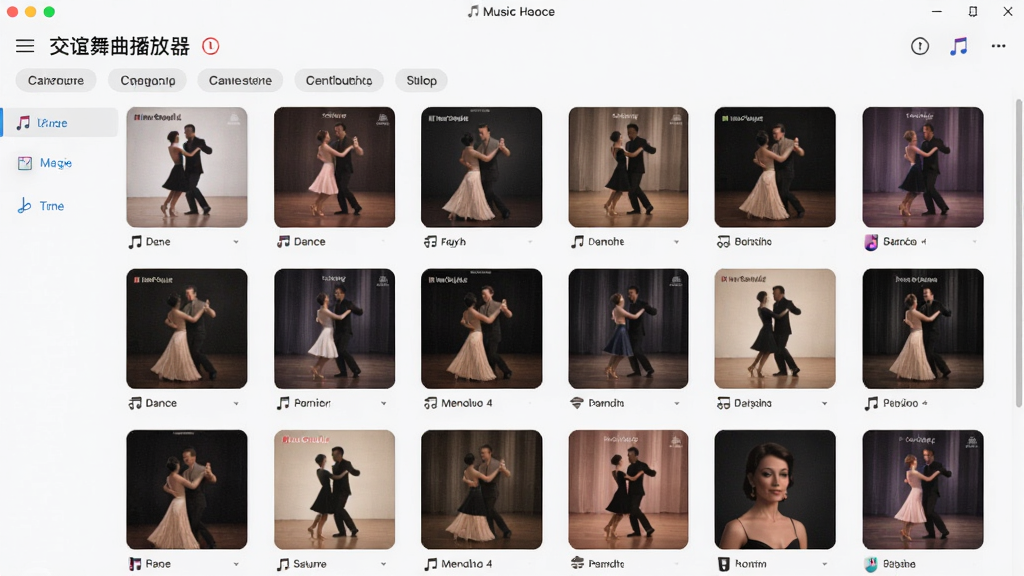
Task: Open the dropdown arrow beside Salurre
Action: point(383,564)
